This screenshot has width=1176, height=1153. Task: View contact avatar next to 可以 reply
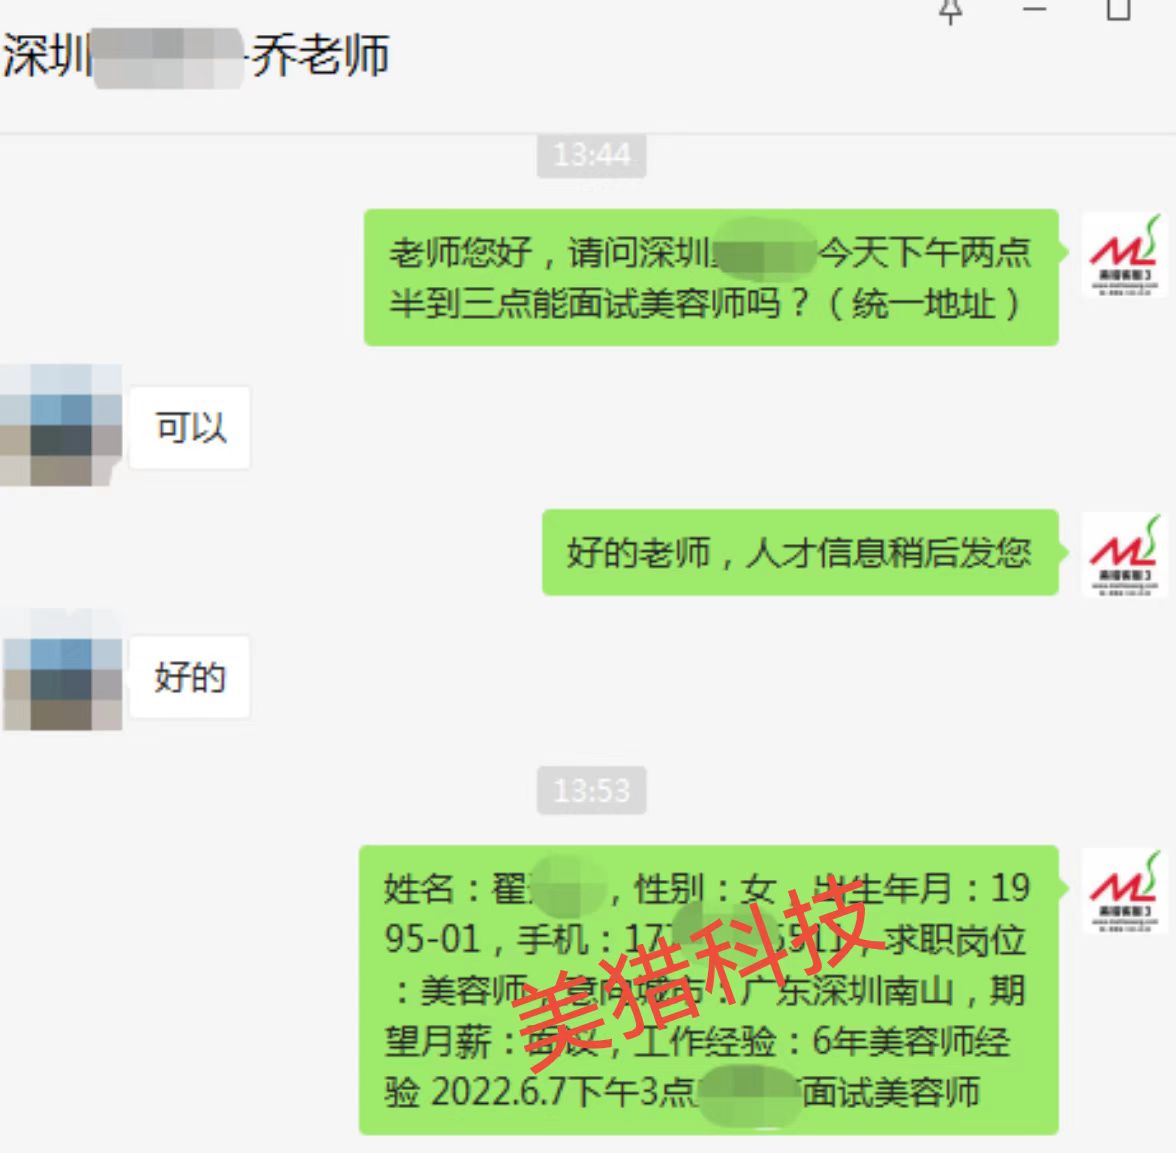61,425
